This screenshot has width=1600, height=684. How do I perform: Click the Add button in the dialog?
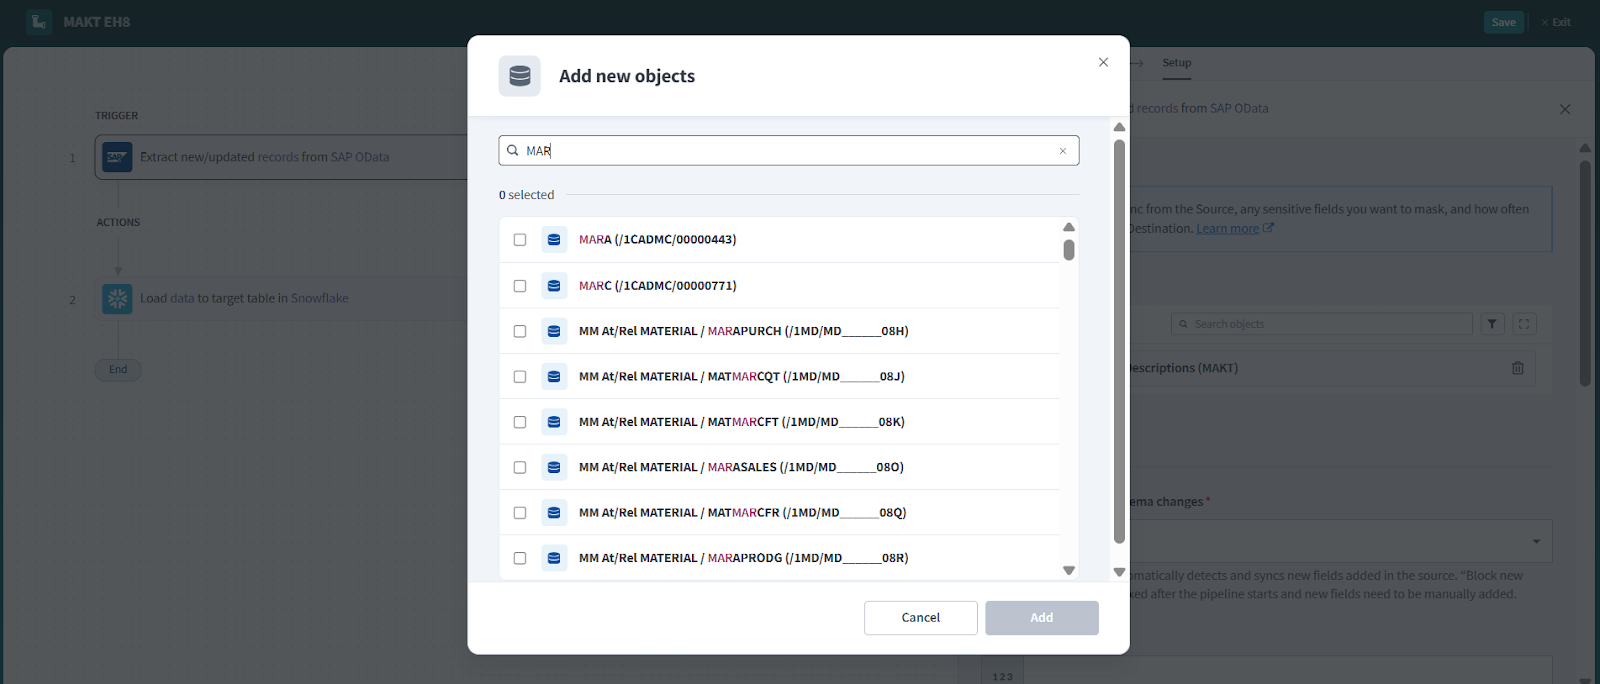coord(1042,618)
